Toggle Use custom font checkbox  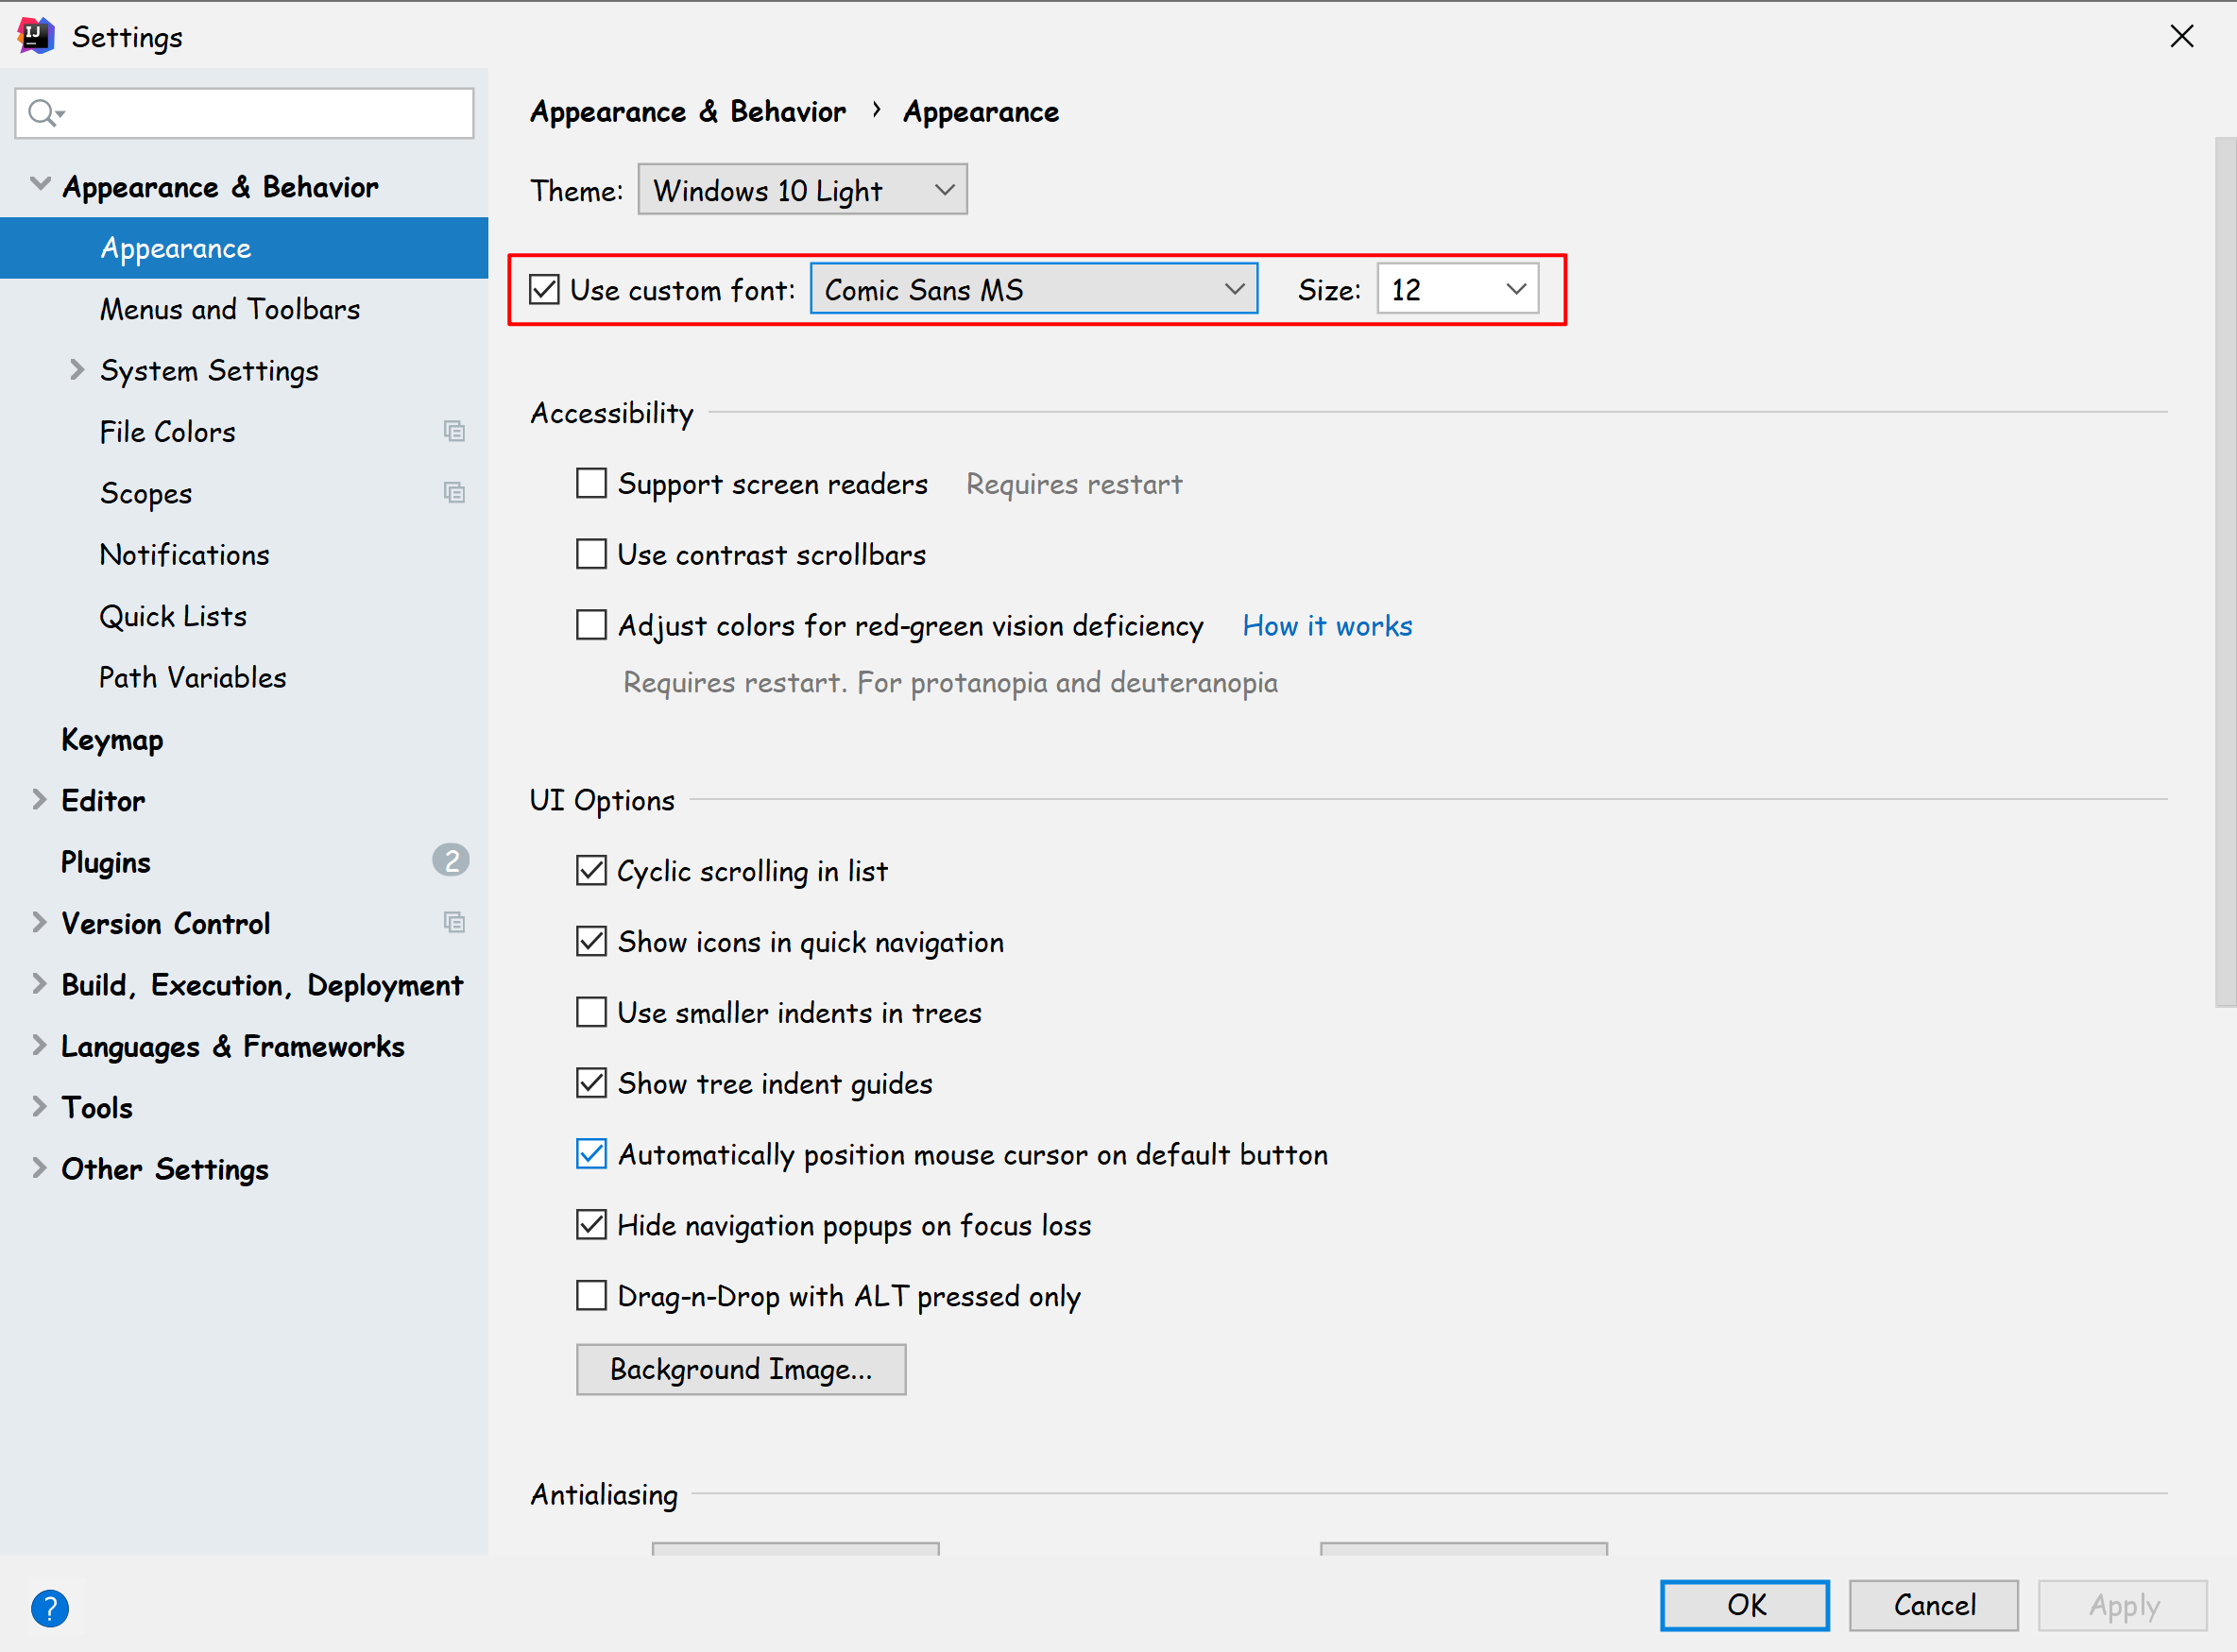544,289
